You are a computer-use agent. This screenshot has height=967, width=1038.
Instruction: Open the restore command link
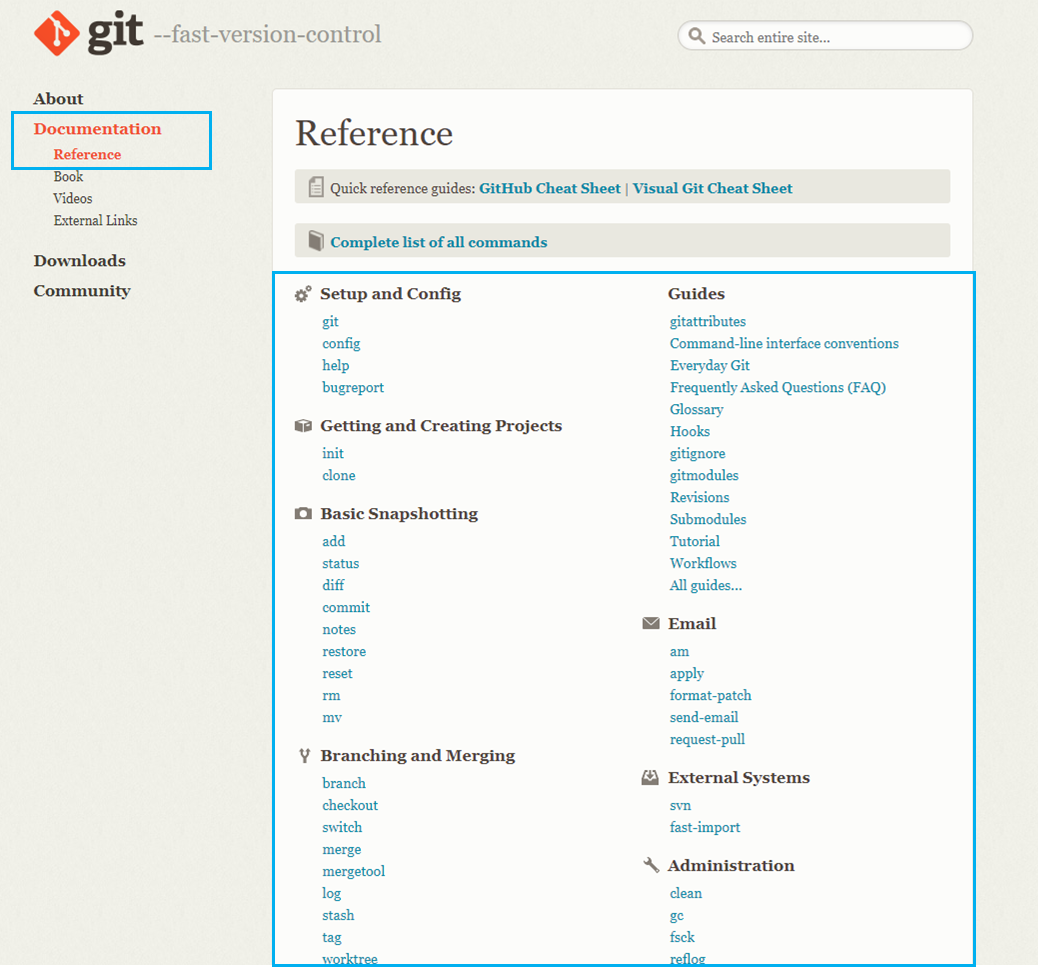pyautogui.click(x=344, y=651)
